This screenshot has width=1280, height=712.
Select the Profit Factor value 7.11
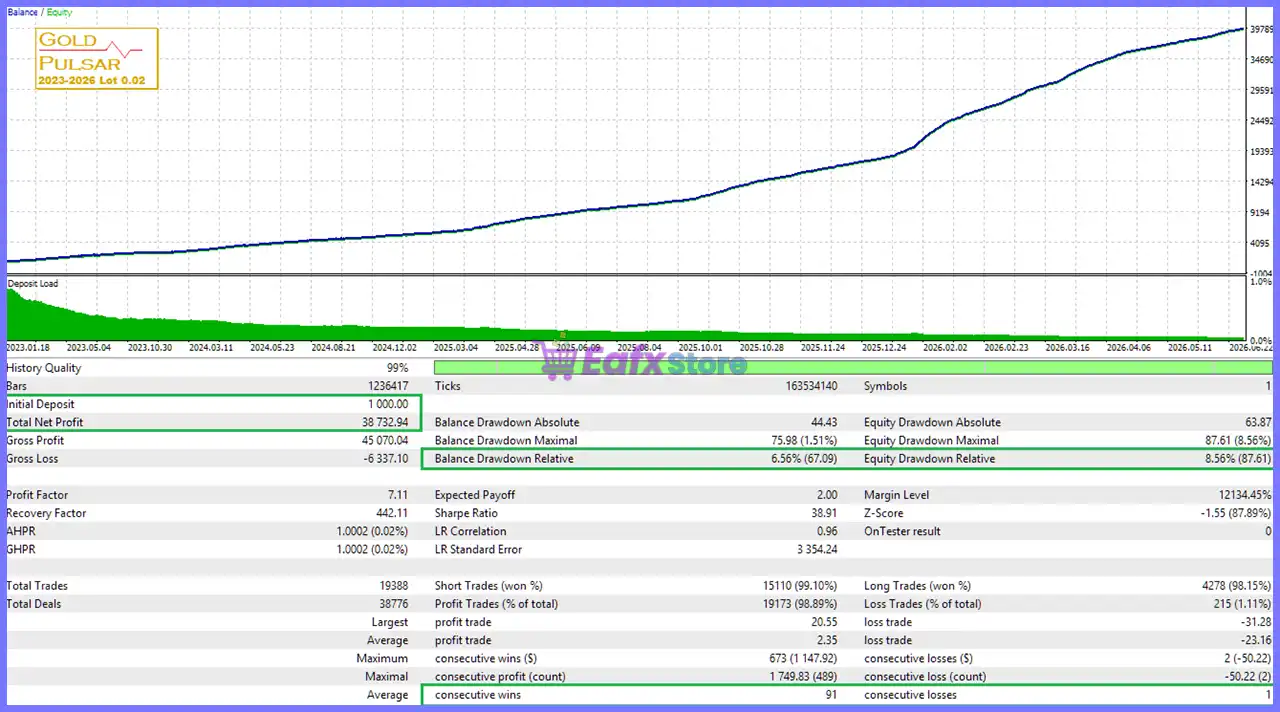396,495
